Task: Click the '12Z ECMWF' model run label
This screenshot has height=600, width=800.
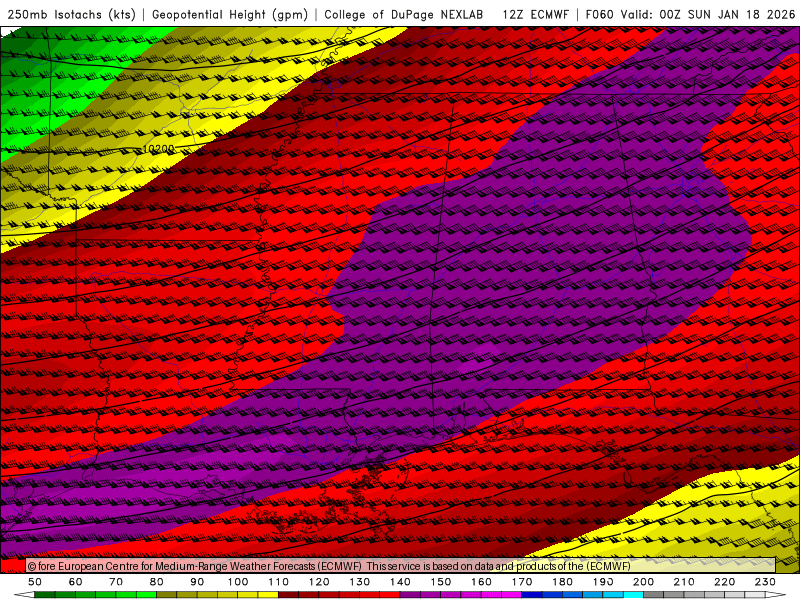Action: pyautogui.click(x=535, y=14)
